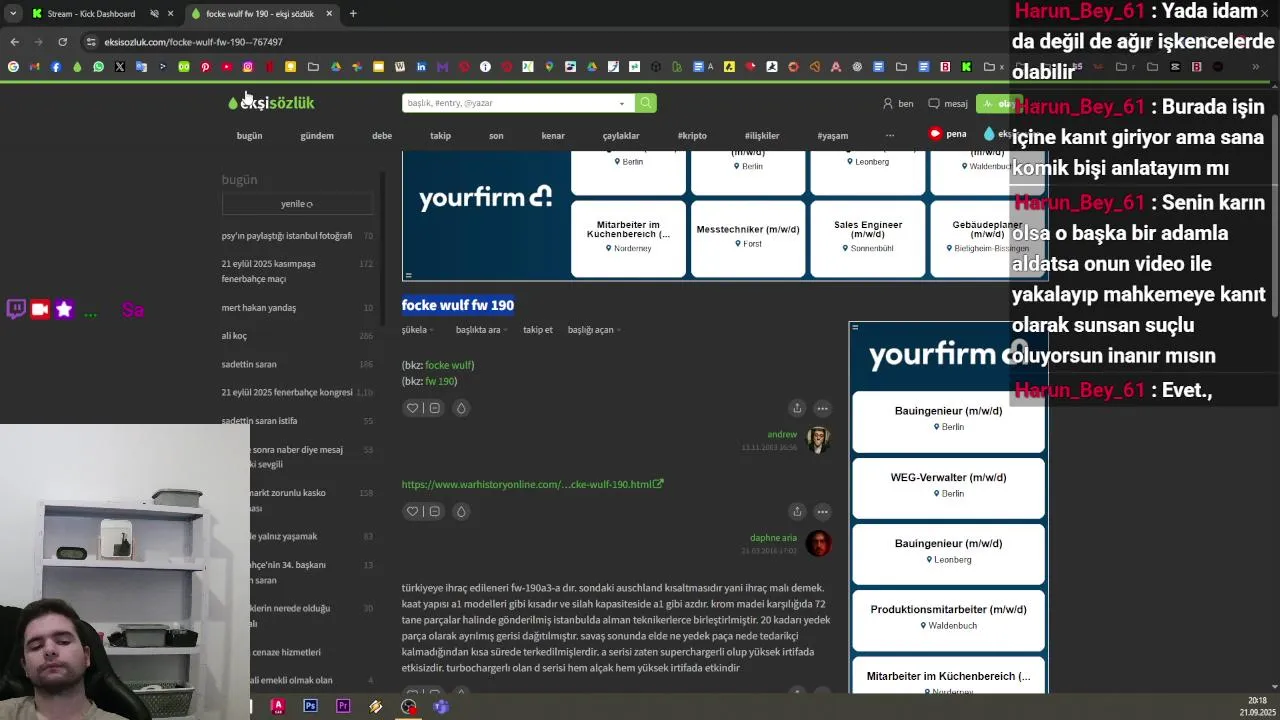Open more options on daphne aria's entry
The image size is (1280, 720).
822,511
